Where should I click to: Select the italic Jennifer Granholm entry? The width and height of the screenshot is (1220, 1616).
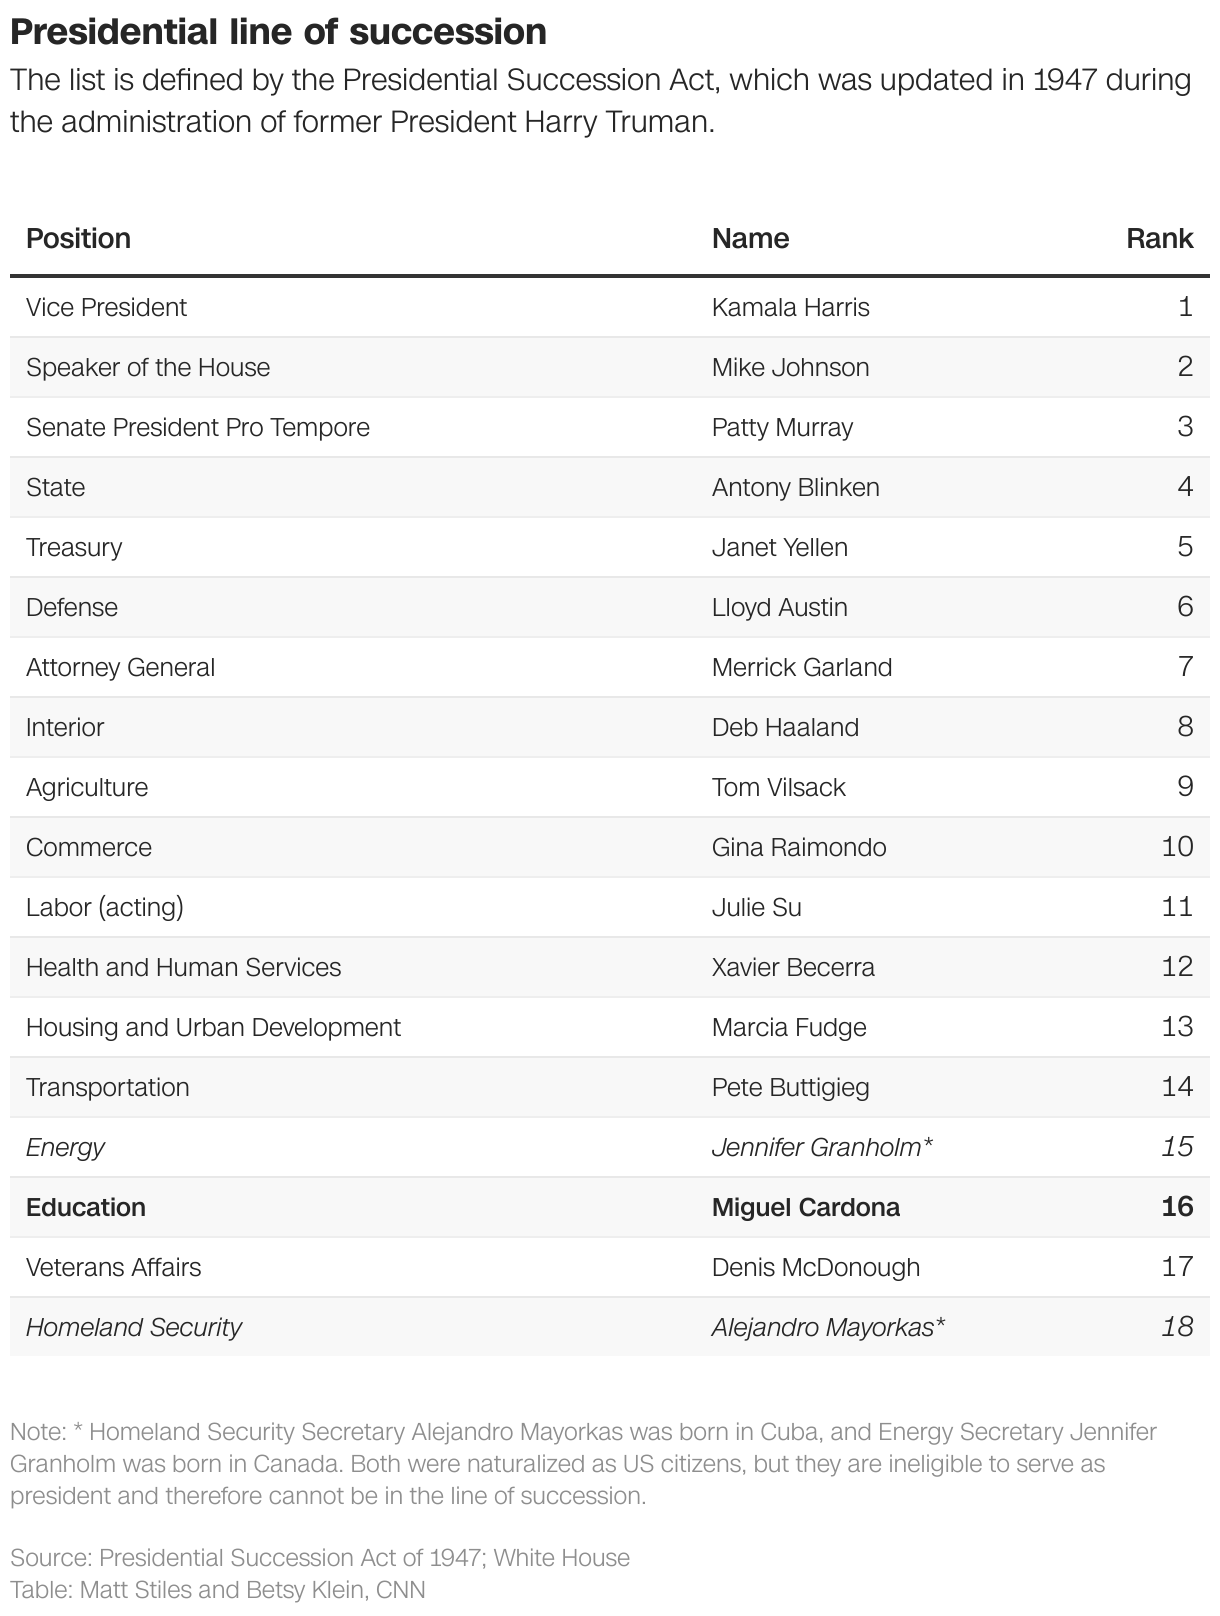point(821,1147)
